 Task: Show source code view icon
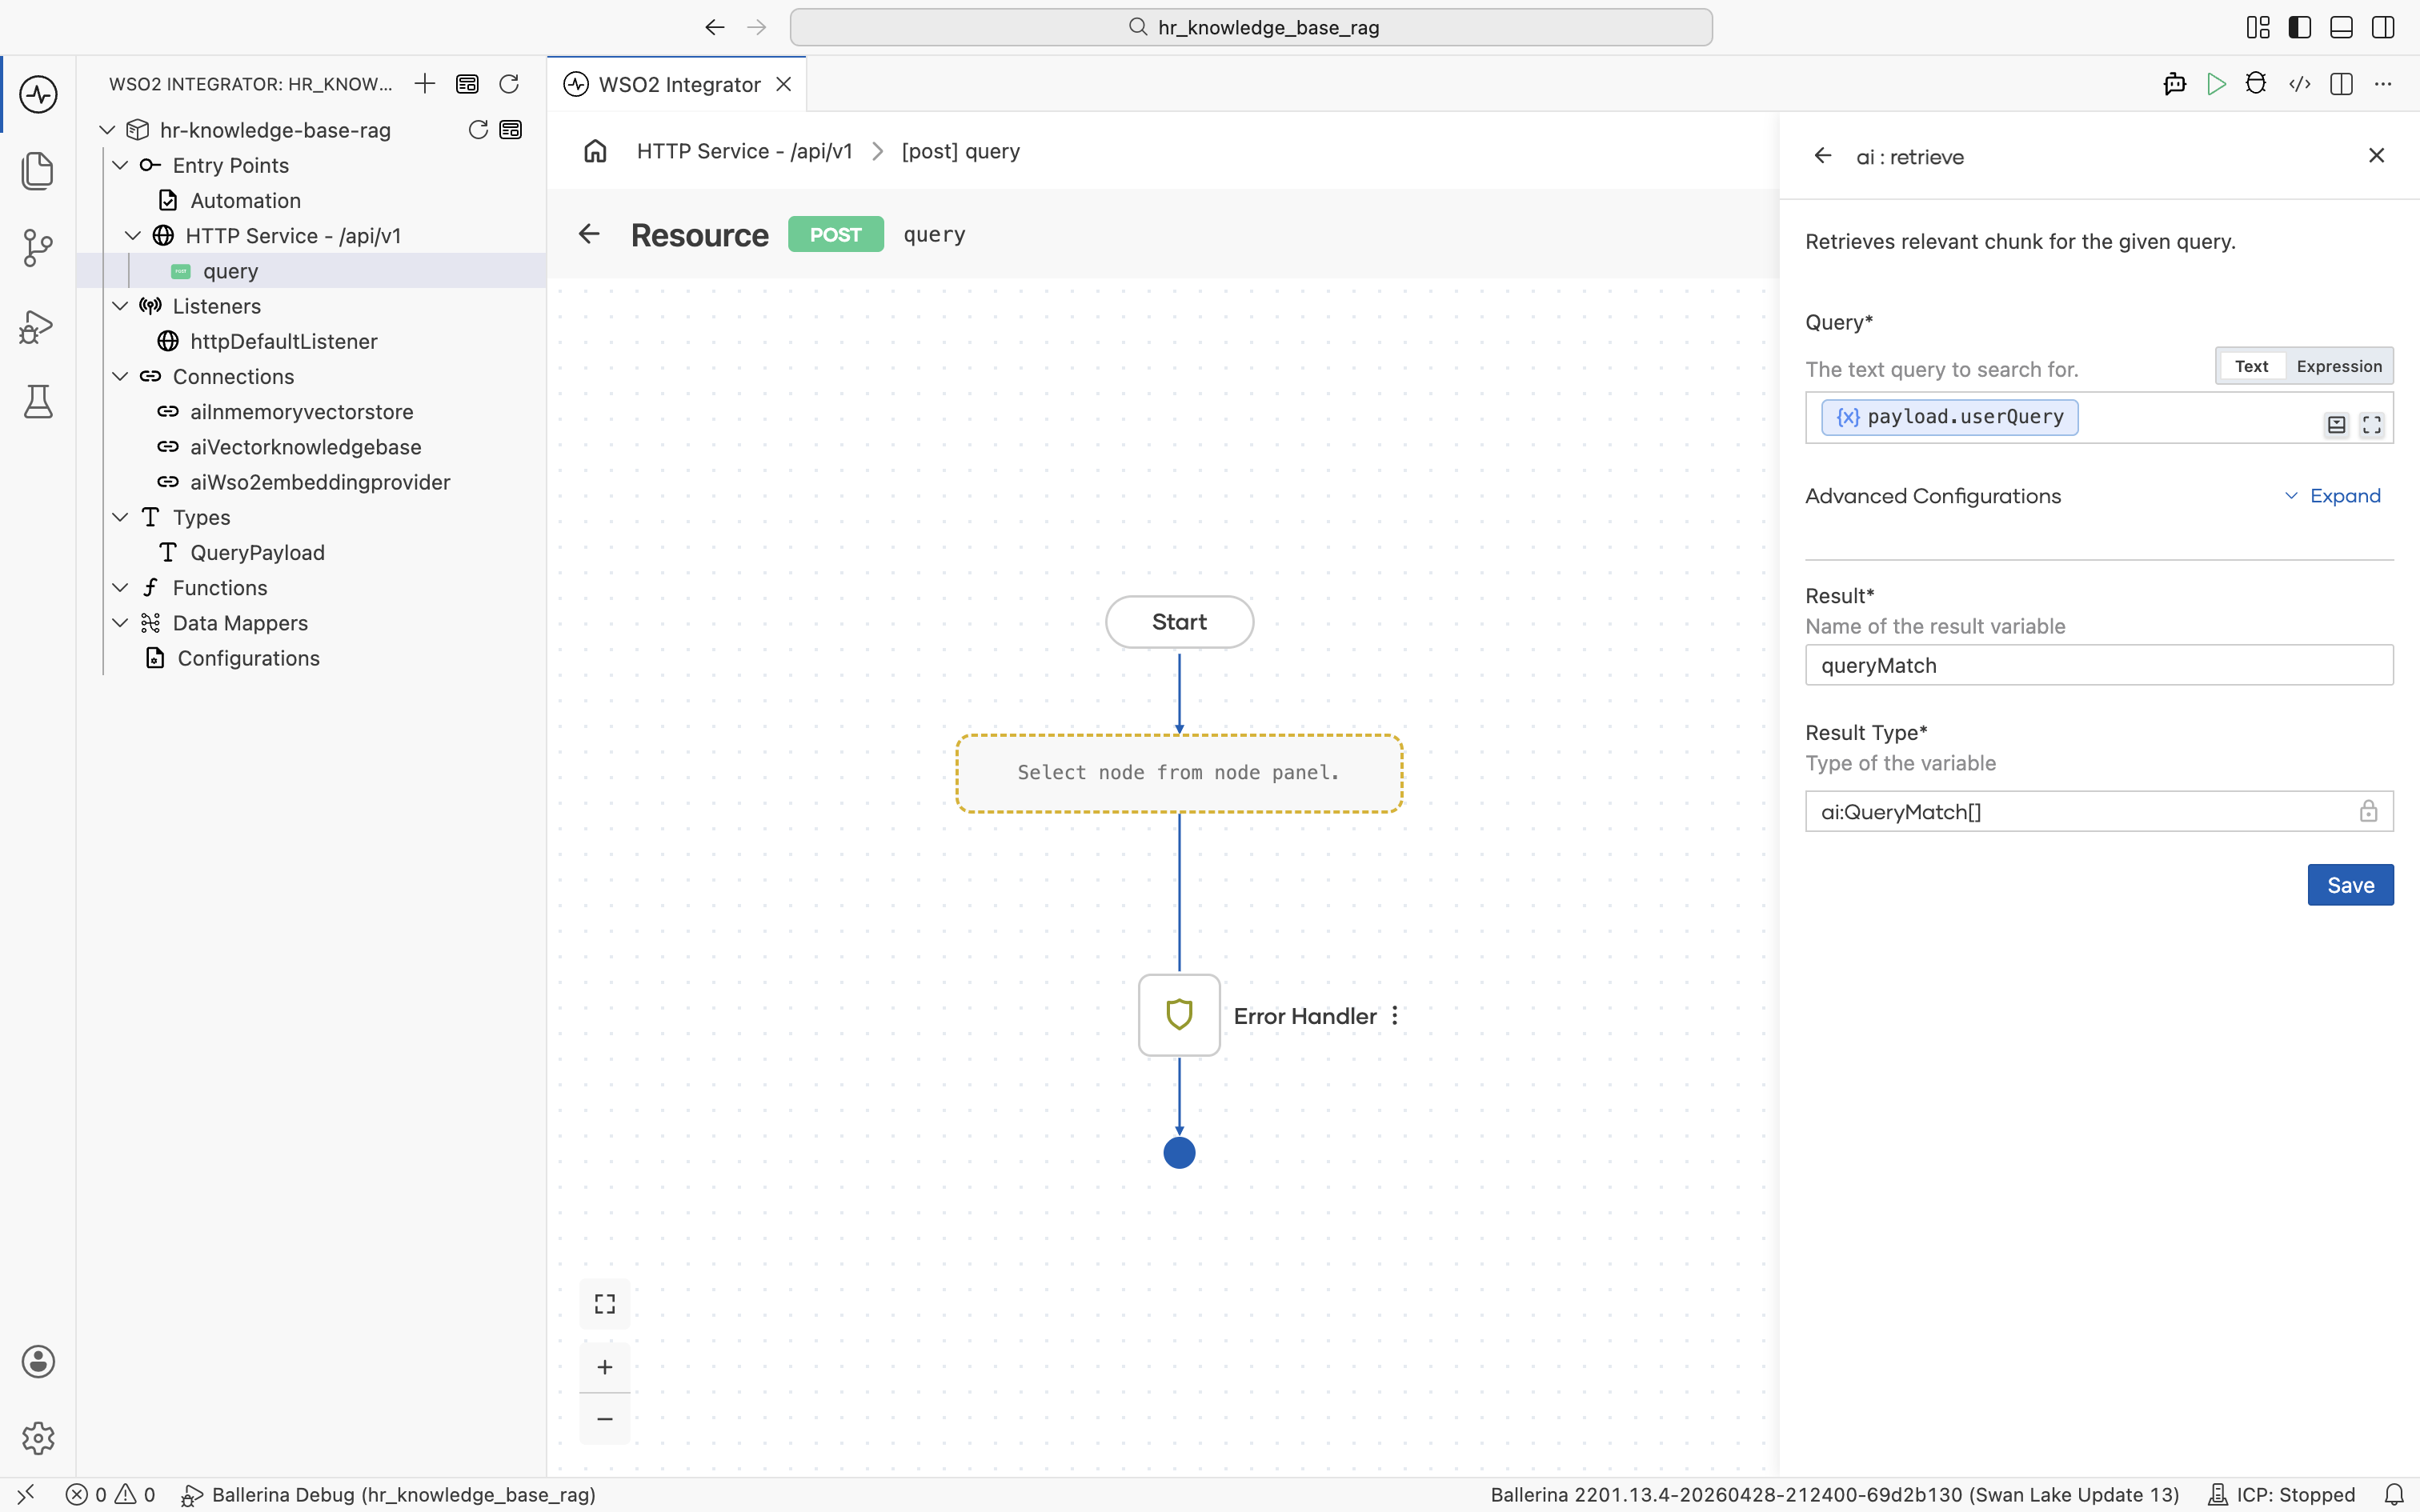(2300, 84)
